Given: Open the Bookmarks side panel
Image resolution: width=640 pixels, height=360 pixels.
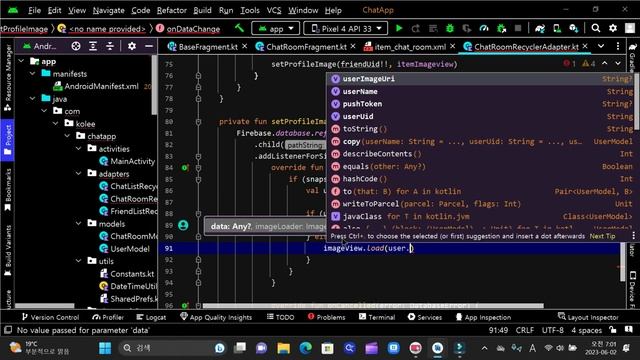Looking at the screenshot, I should (7, 190).
